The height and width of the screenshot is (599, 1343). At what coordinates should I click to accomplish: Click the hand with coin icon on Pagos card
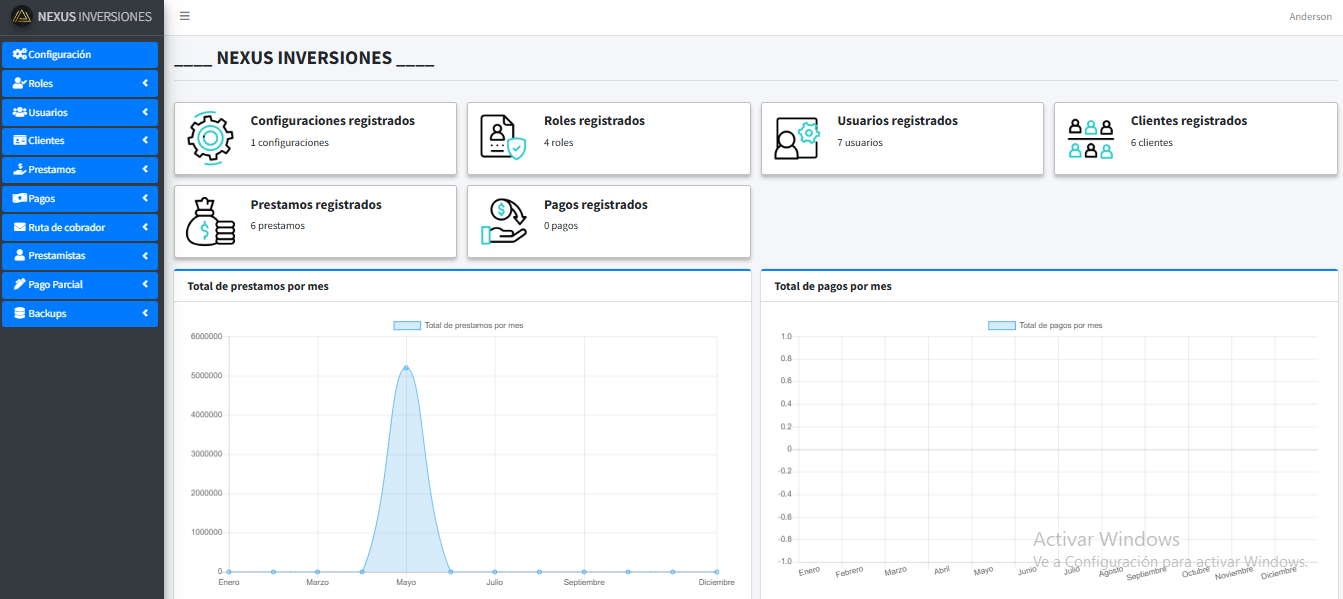[503, 221]
